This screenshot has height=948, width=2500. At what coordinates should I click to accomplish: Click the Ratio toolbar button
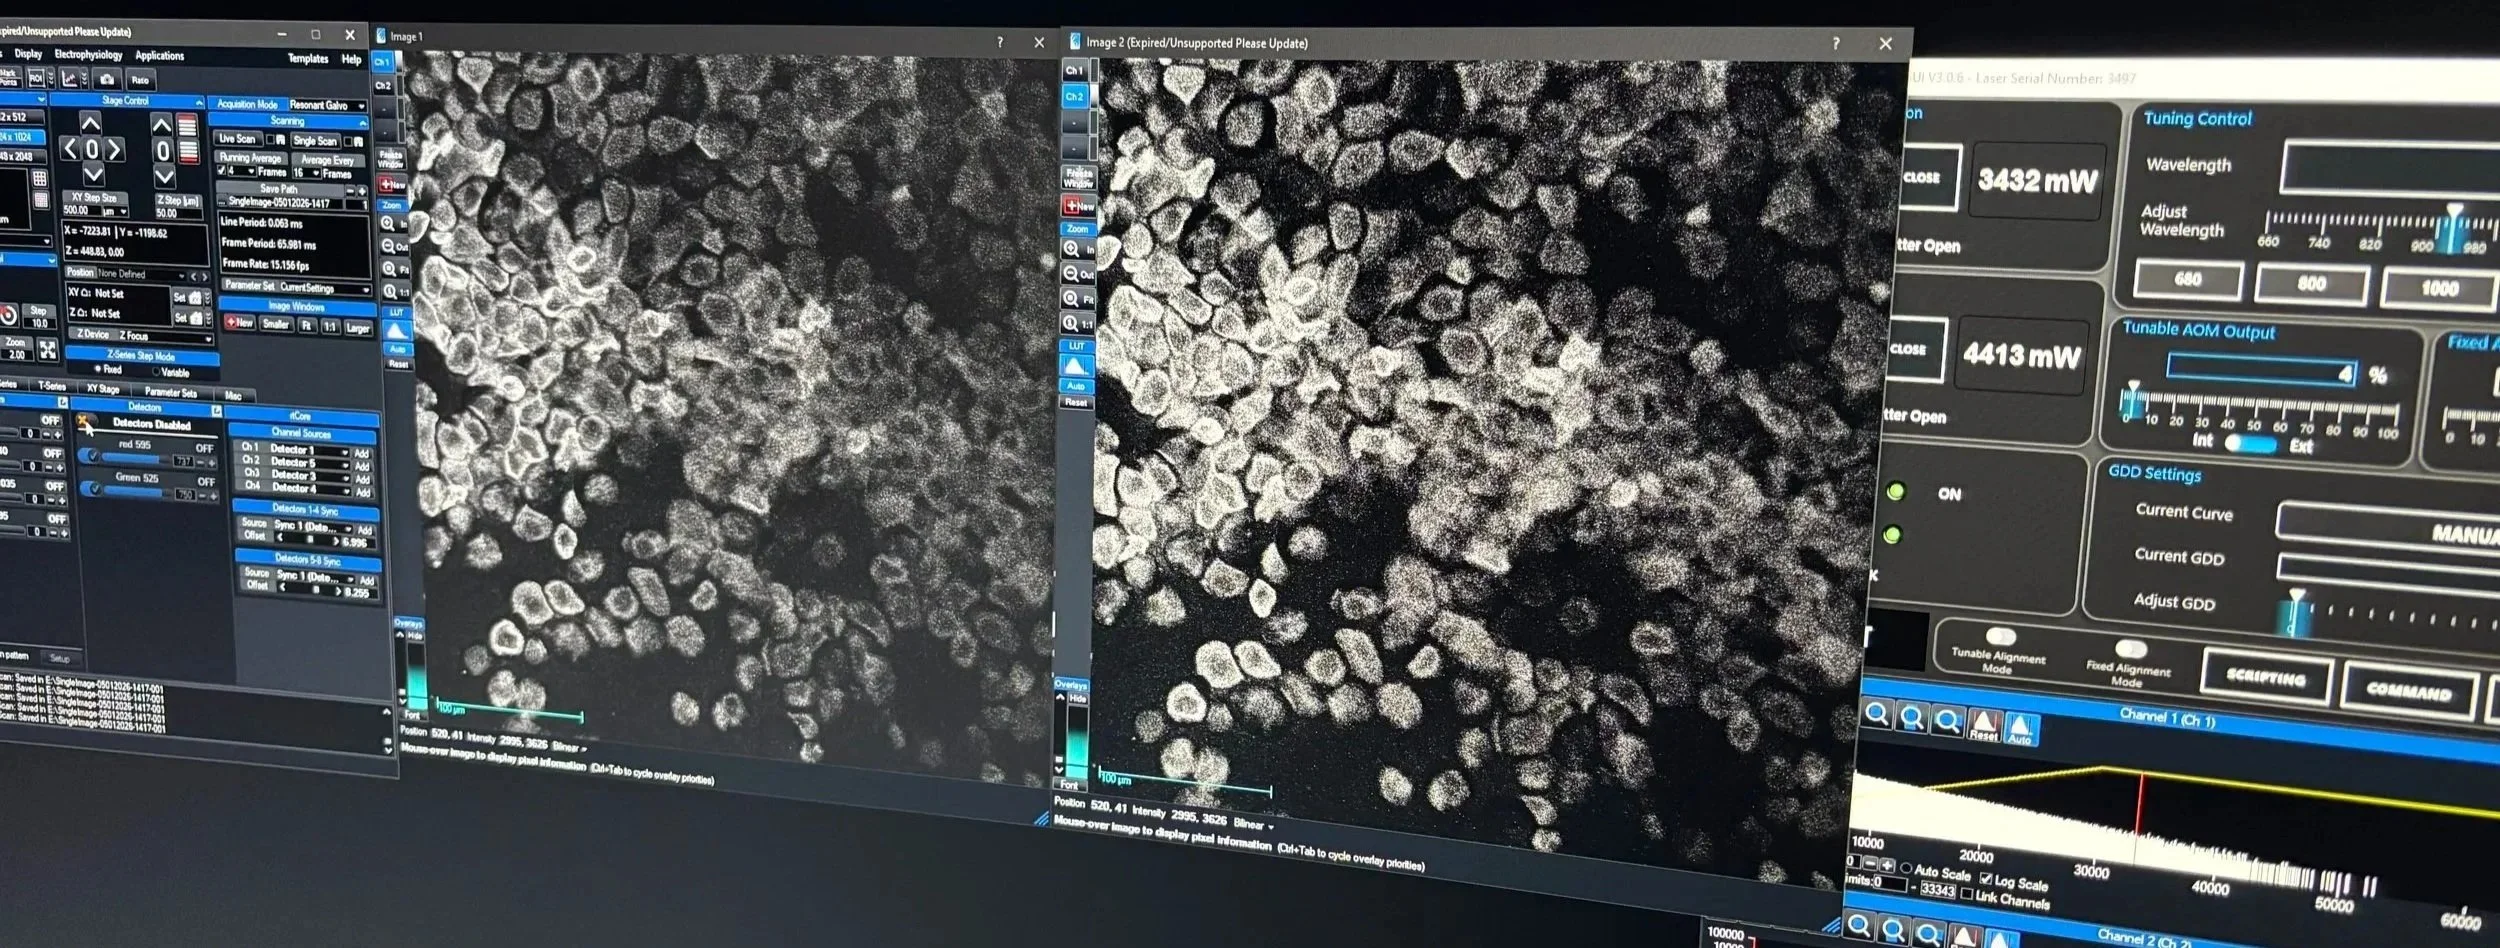click(x=141, y=80)
